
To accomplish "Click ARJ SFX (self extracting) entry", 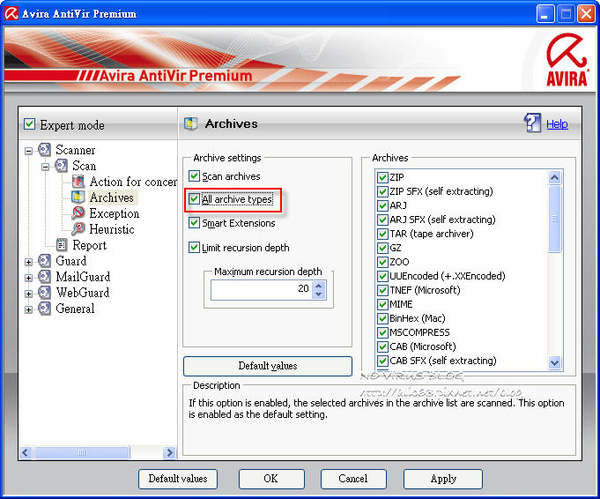I will [442, 220].
